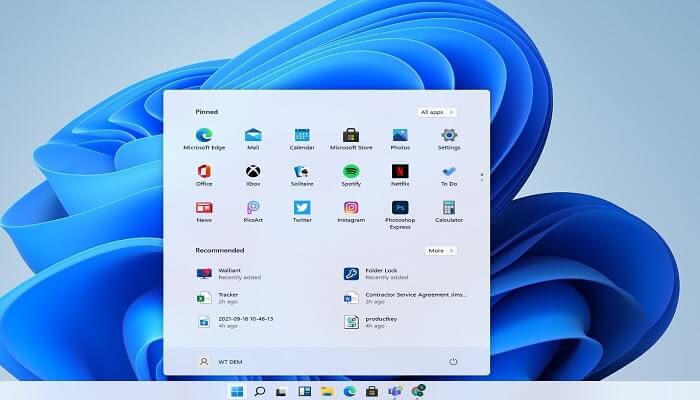Screen dimensions: 700x400
Task: Open the WT DEM user account menu
Action: click(x=221, y=361)
